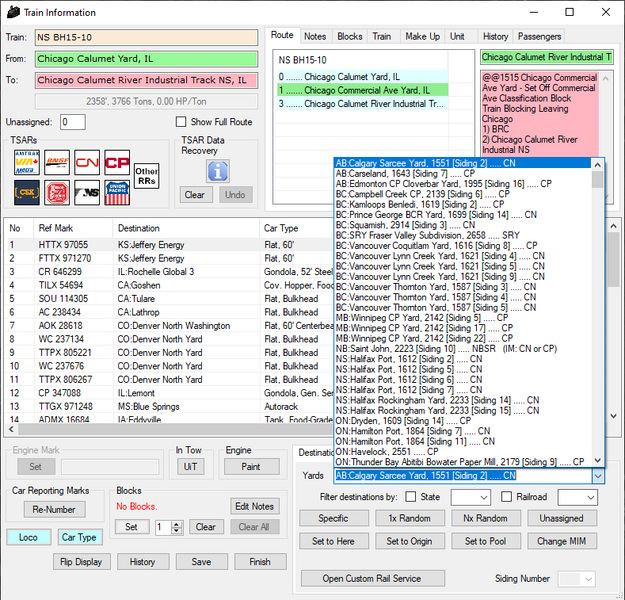
Task: Select car row HTTX 97055
Action: (x=169, y=245)
